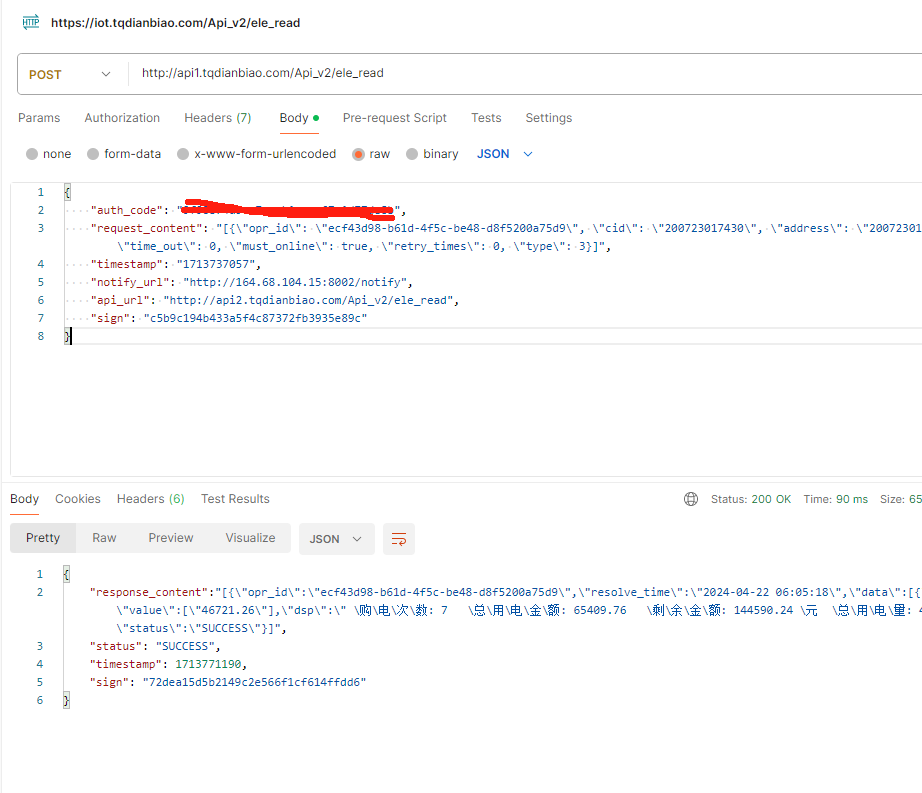
Task: Select the none body type radio
Action: [32, 154]
